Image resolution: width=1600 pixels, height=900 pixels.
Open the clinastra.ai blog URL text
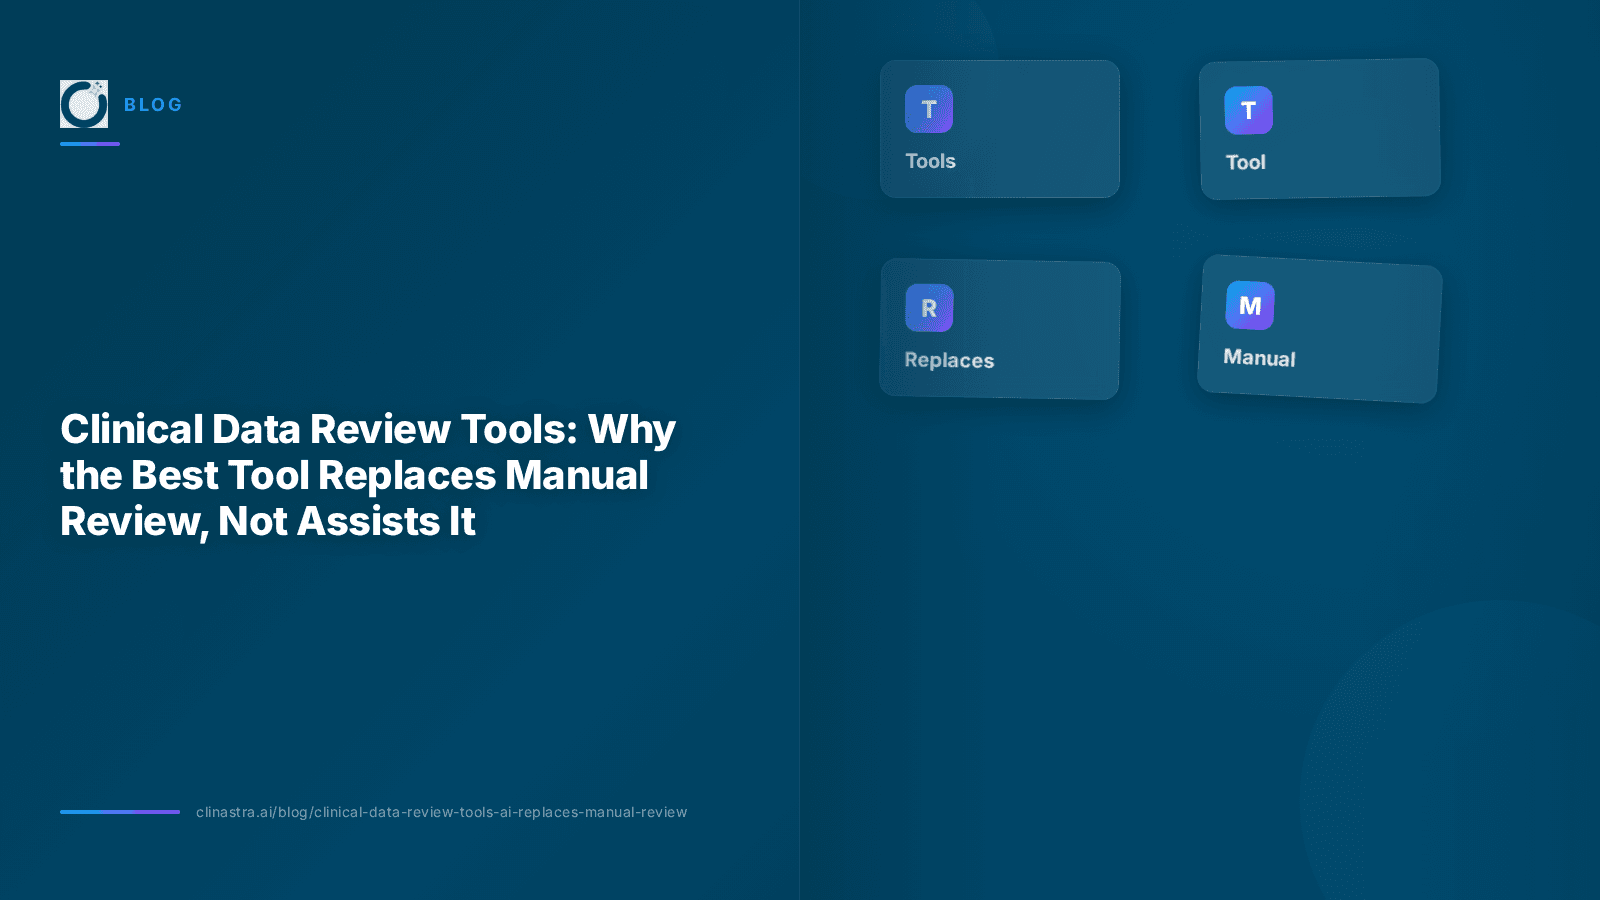pyautogui.click(x=442, y=812)
